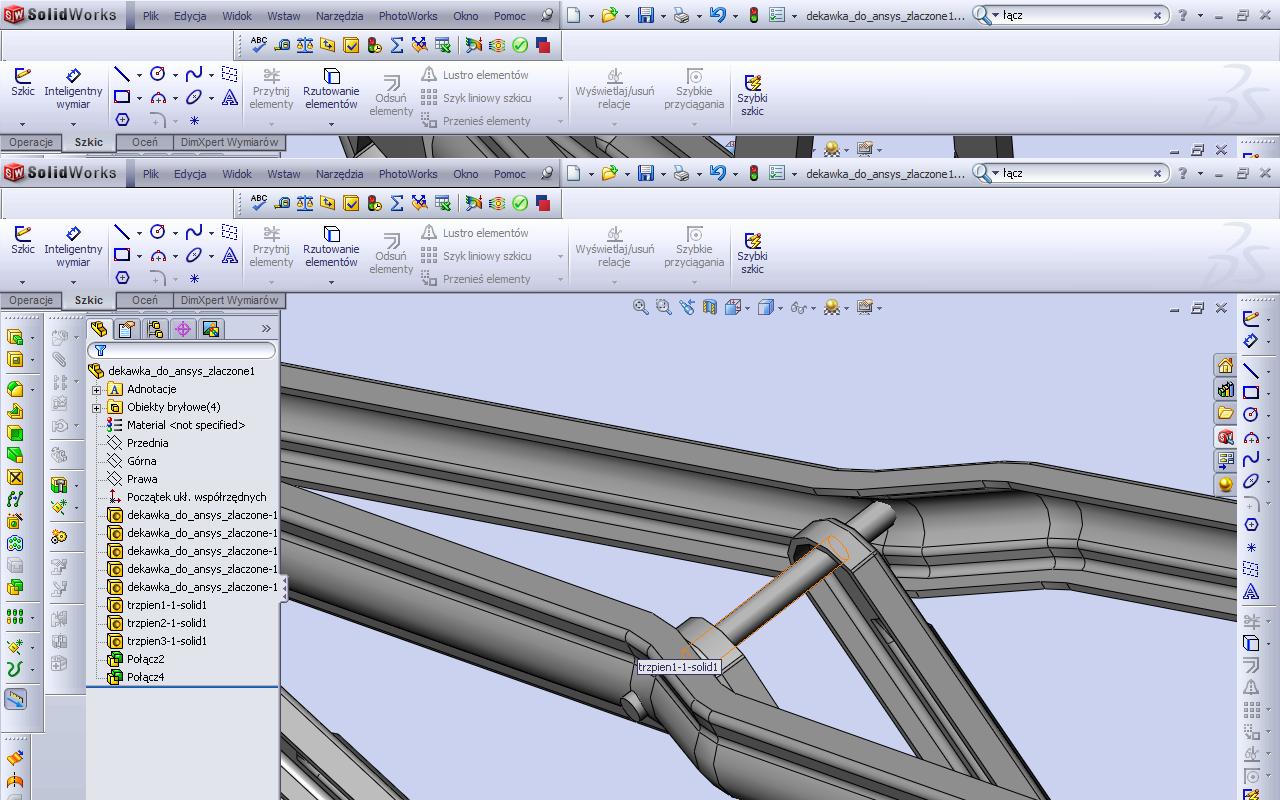
Task: Toggle Section View in the viewport toolbar
Action: pos(710,307)
